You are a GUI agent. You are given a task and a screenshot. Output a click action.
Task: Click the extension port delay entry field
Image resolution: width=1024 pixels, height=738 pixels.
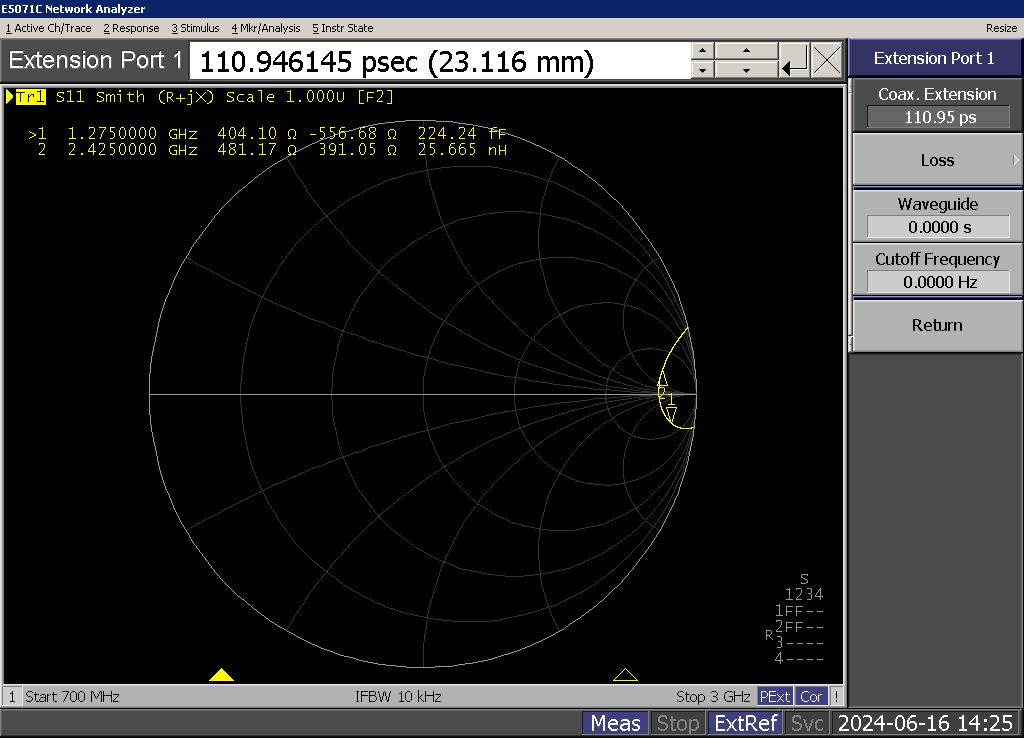pyautogui.click(x=438, y=62)
